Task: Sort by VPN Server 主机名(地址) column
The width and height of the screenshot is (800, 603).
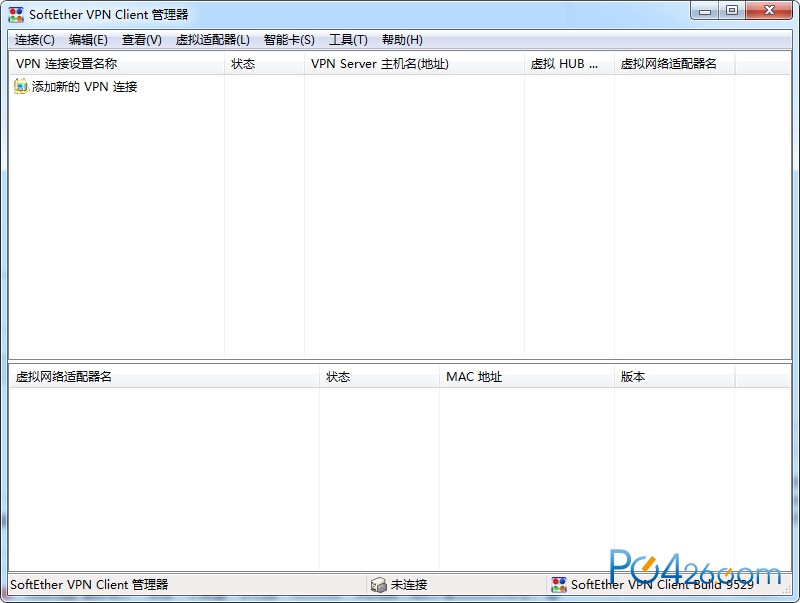Action: click(414, 64)
